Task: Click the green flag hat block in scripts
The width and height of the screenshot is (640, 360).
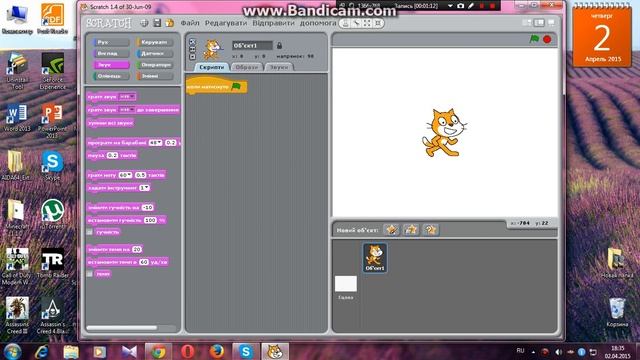Action: [x=216, y=86]
